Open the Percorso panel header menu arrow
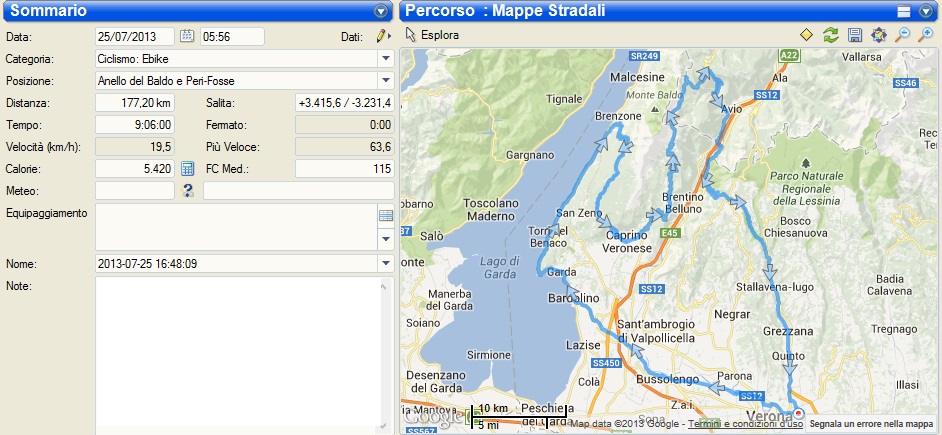This screenshot has height=435, width=942. pos(926,11)
